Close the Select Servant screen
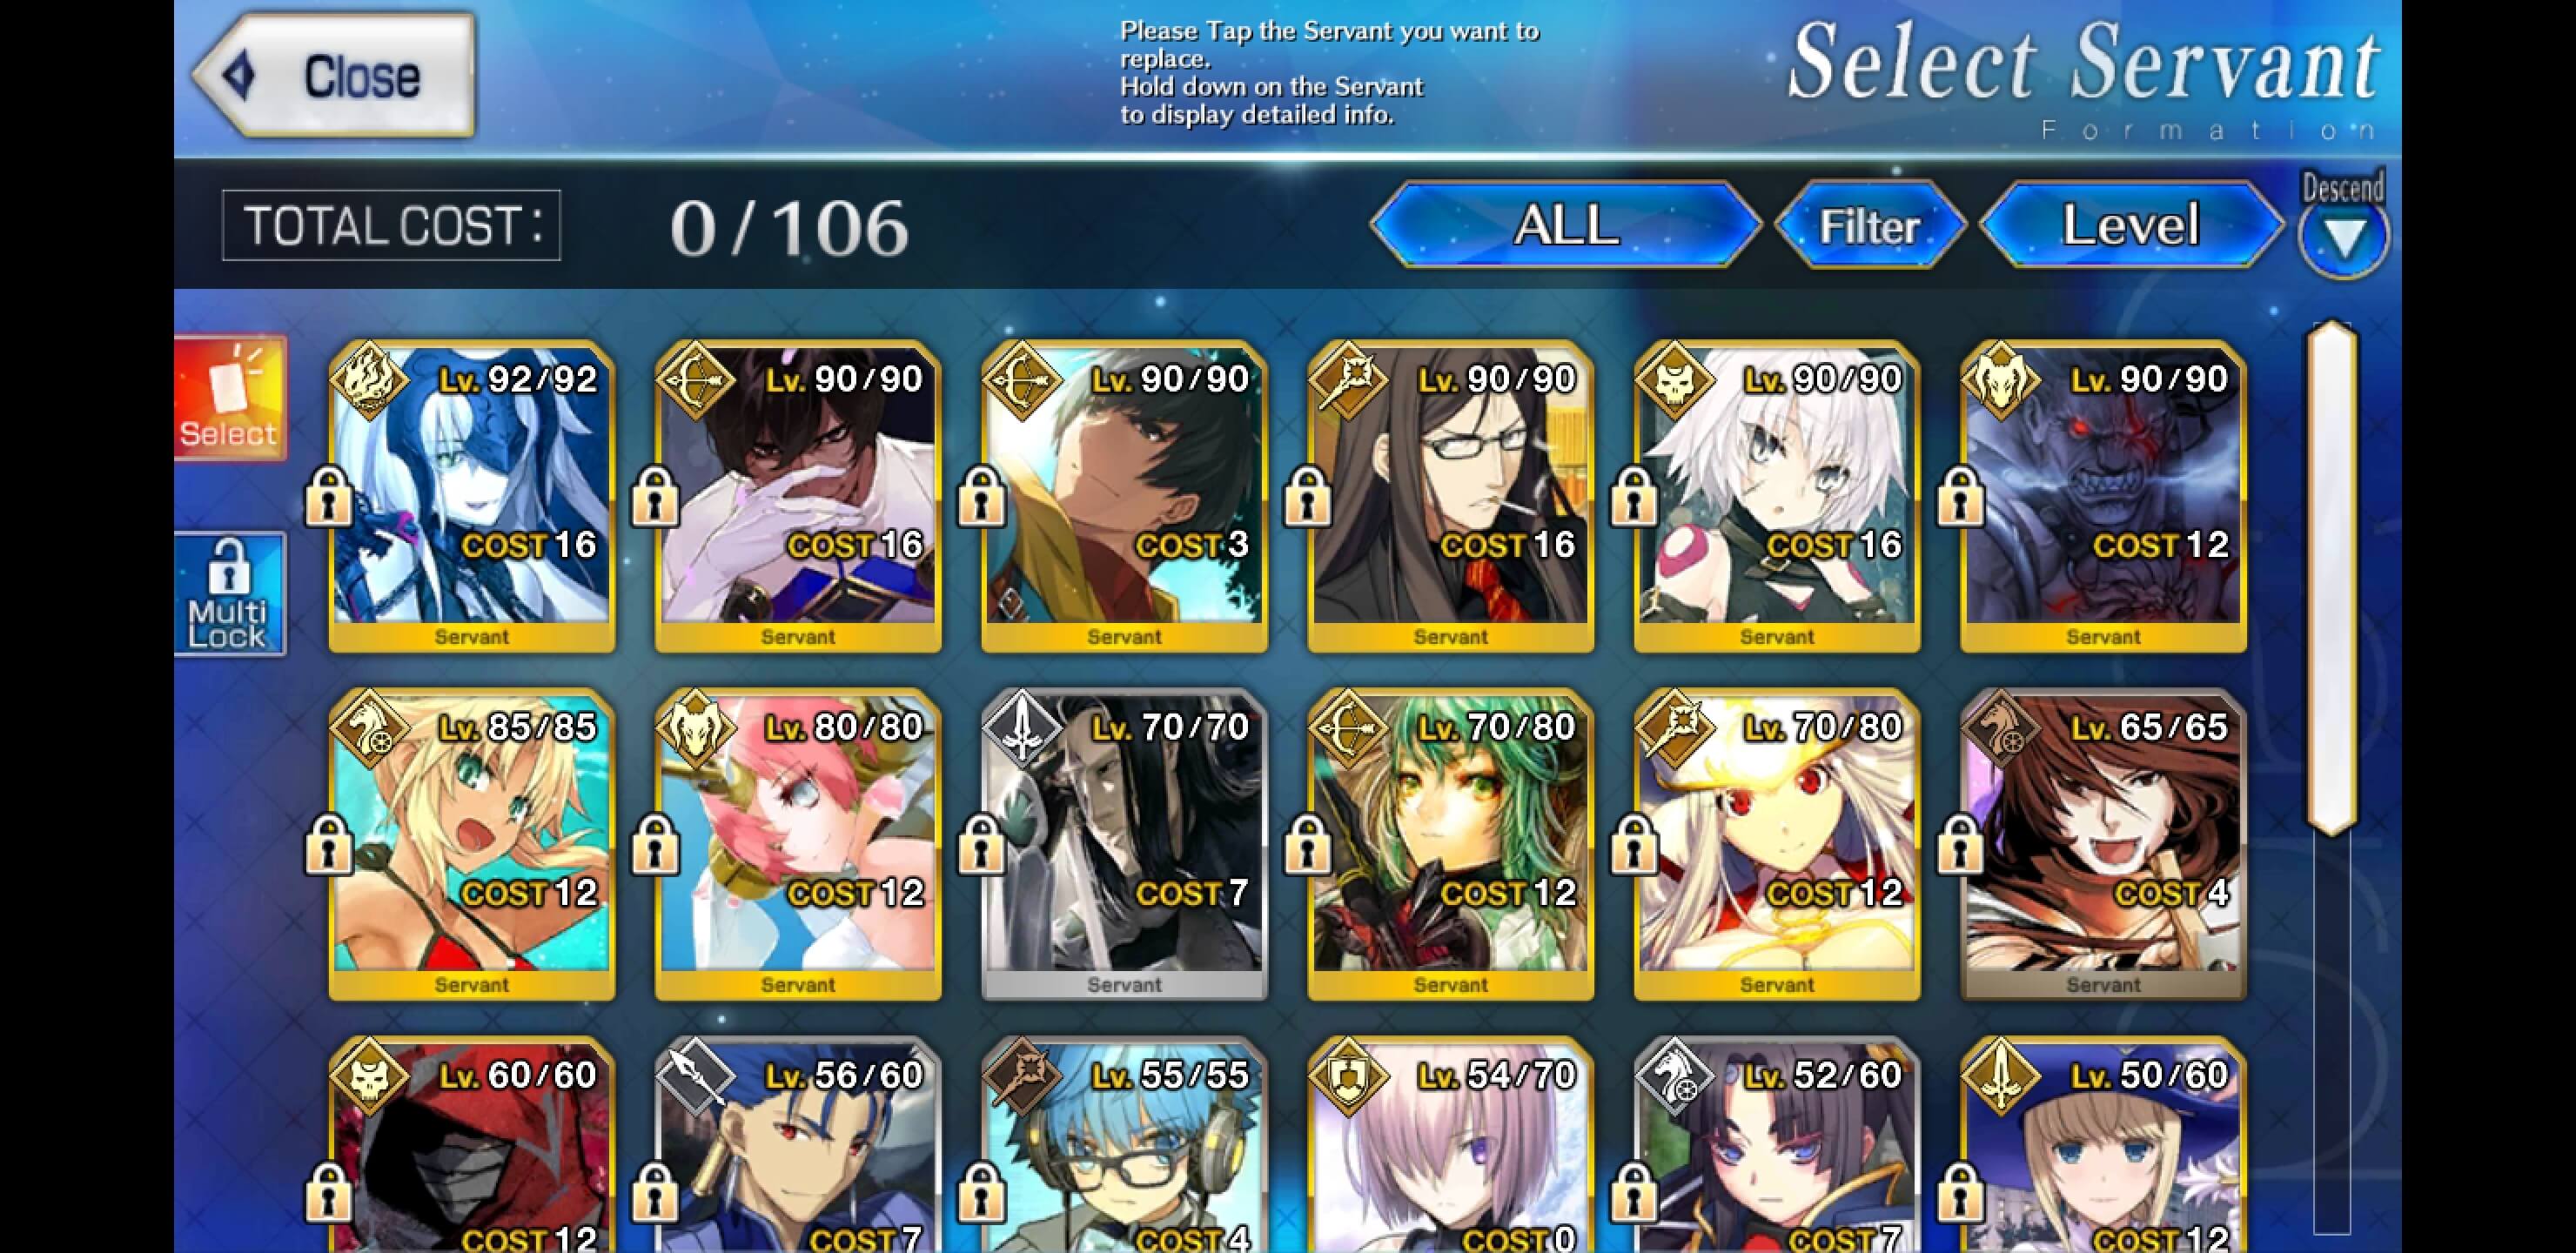2576x1253 pixels. (x=335, y=76)
